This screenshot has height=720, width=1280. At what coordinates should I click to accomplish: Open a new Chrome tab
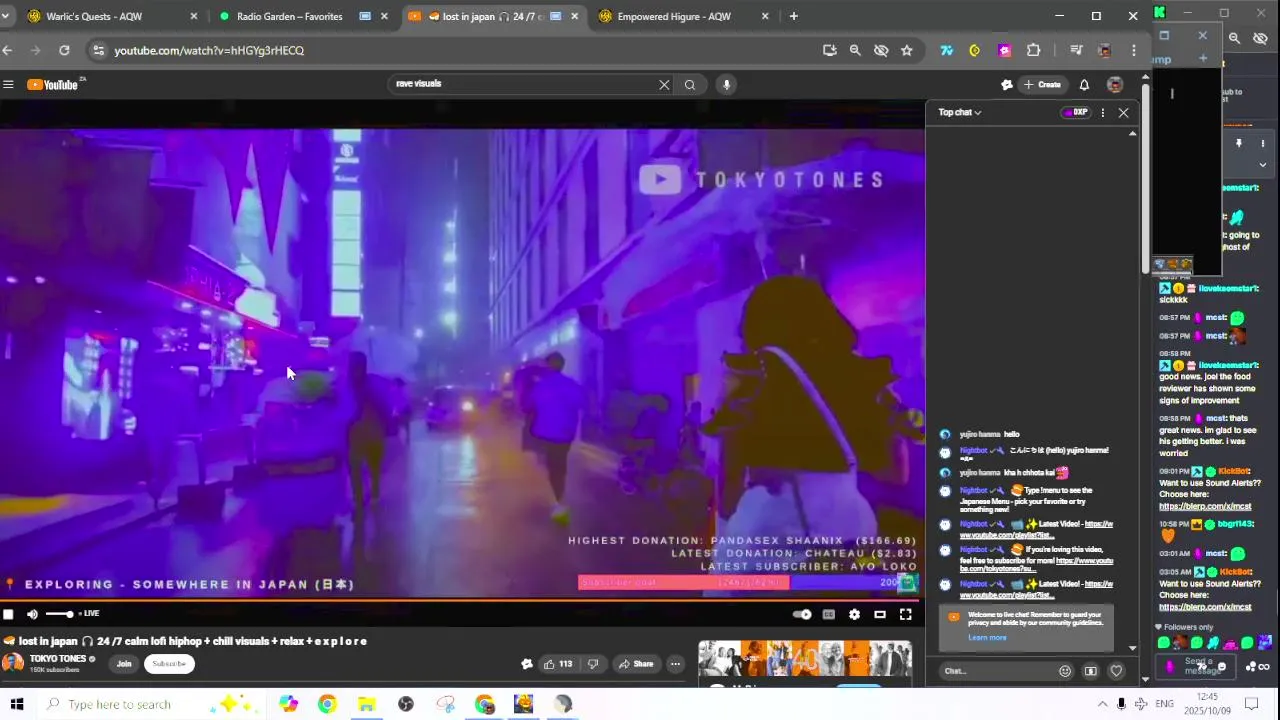click(794, 16)
